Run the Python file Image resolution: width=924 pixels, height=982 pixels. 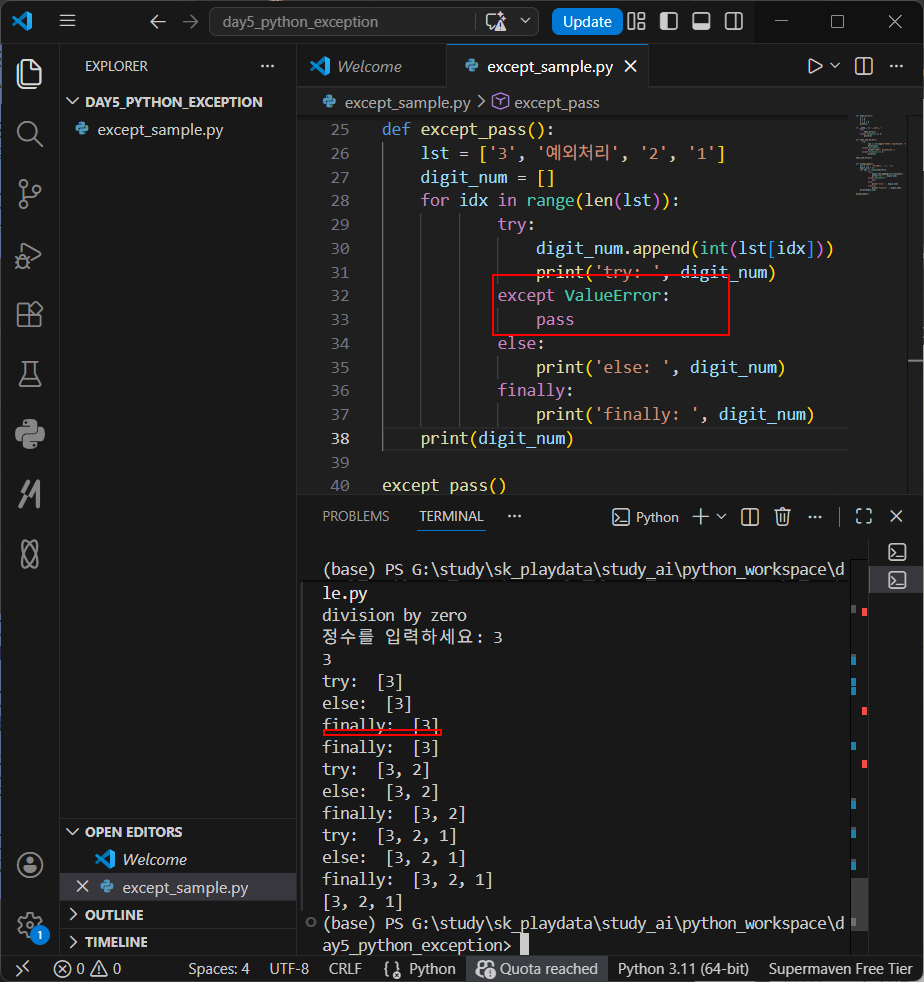point(814,66)
